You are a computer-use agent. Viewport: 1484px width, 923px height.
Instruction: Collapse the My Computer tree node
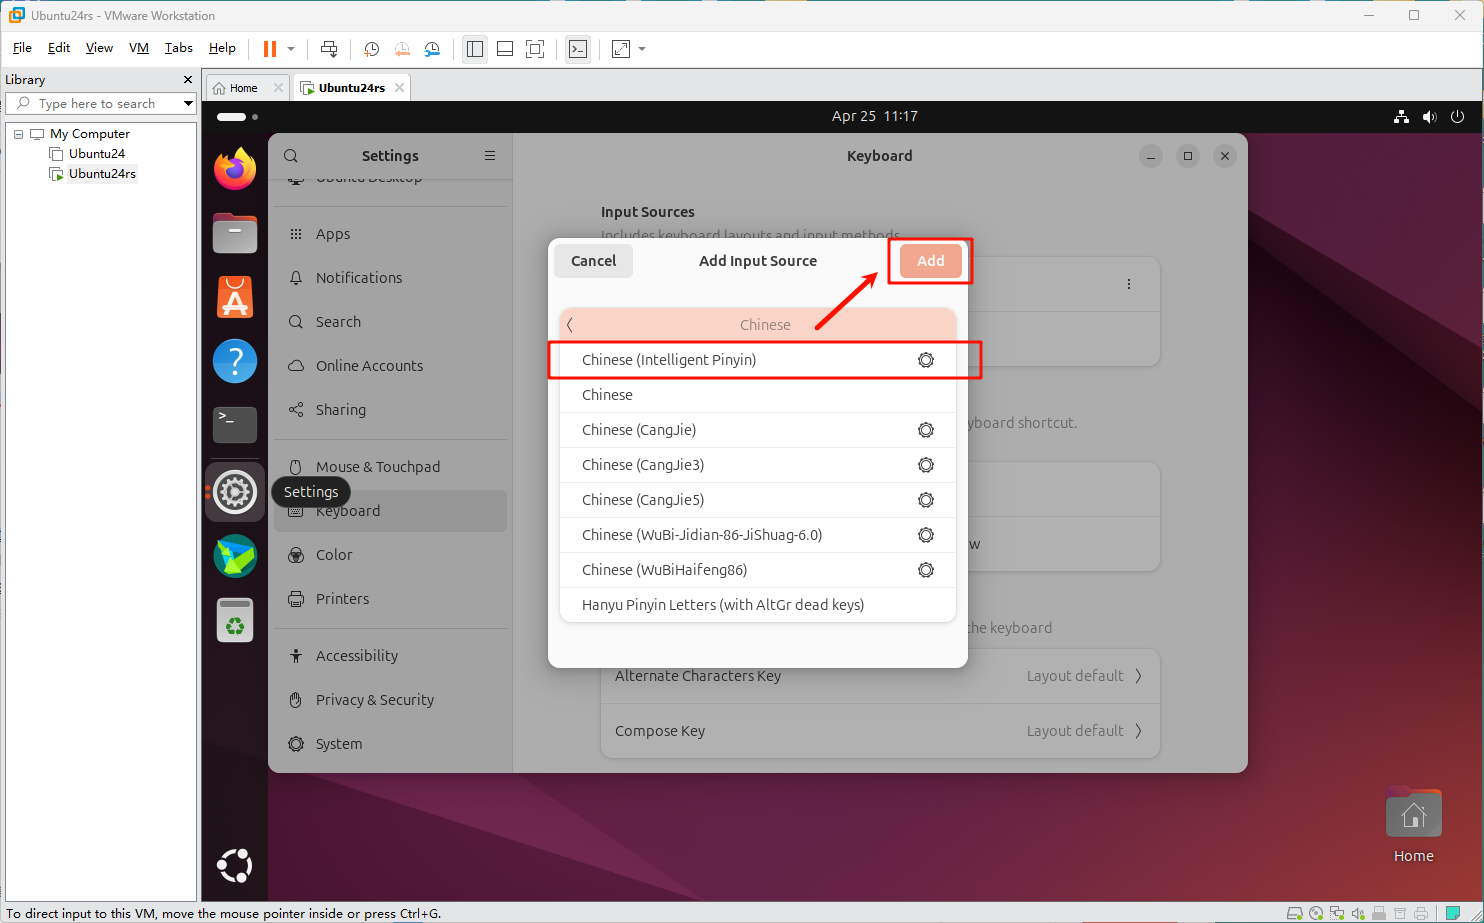tap(19, 134)
